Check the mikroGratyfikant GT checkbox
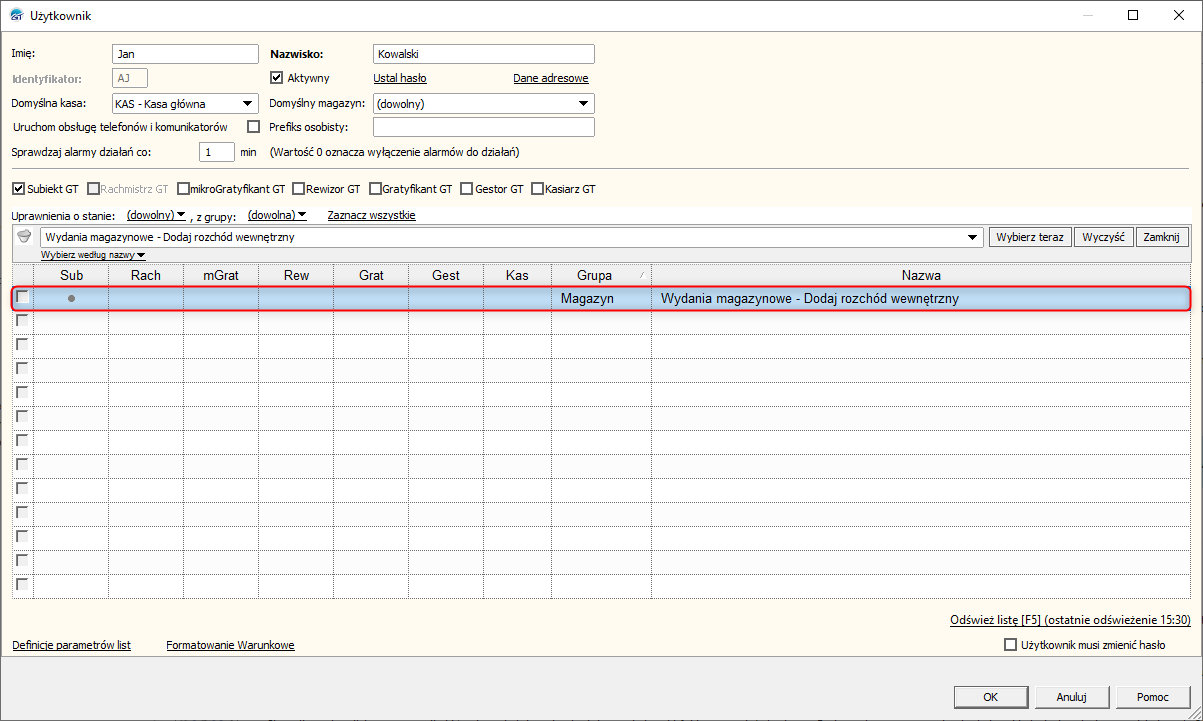1203x721 pixels. [x=183, y=188]
